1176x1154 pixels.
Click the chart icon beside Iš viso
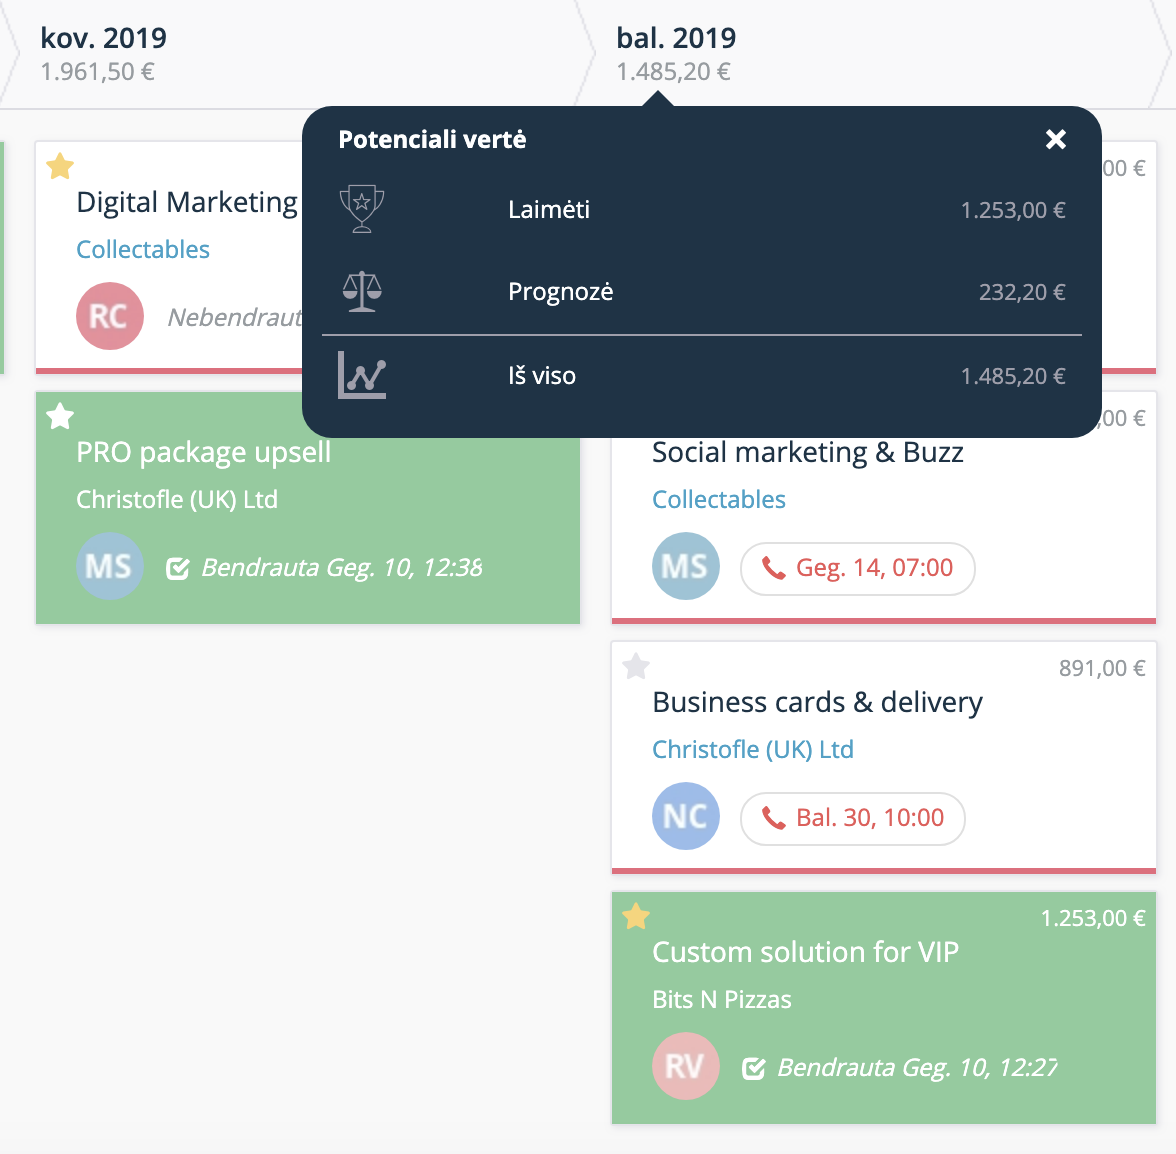(362, 375)
